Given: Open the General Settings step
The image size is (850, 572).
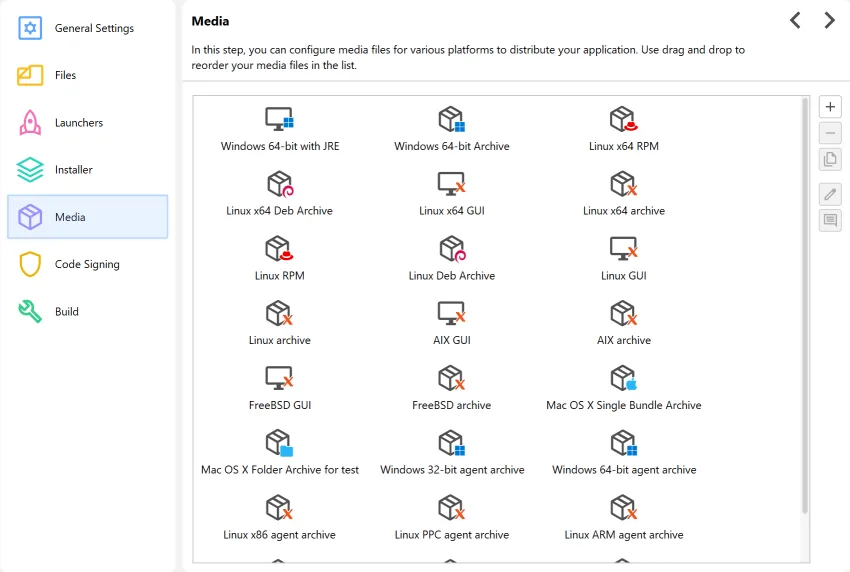Looking at the screenshot, I should pos(87,28).
